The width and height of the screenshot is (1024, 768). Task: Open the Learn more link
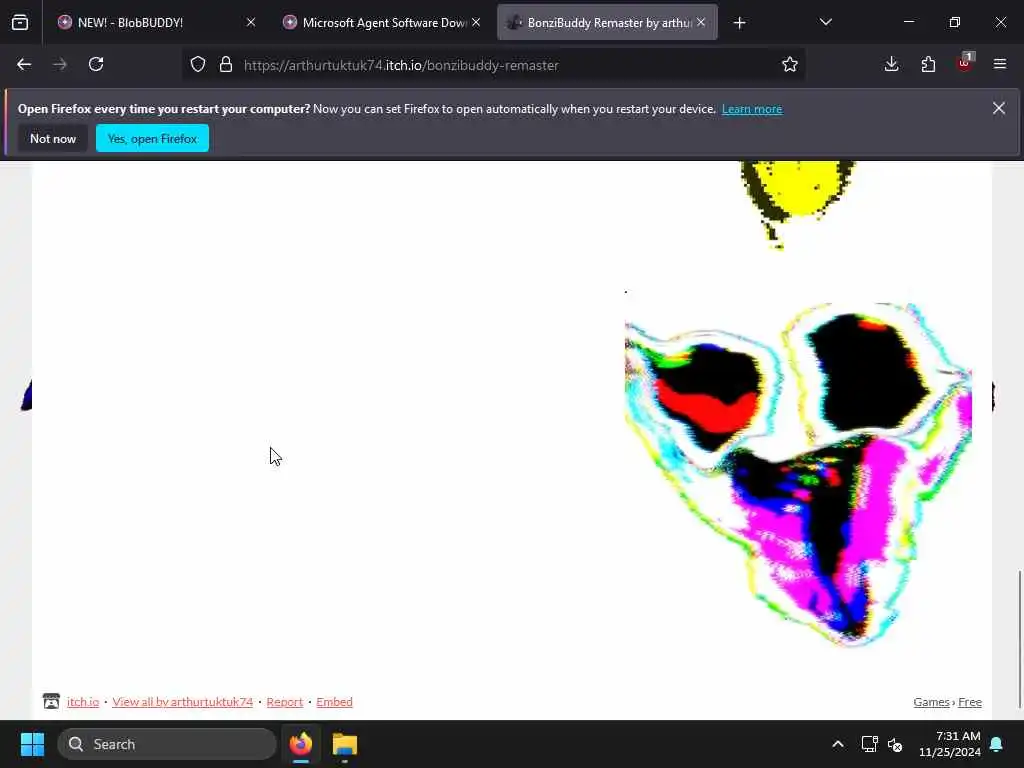[752, 109]
